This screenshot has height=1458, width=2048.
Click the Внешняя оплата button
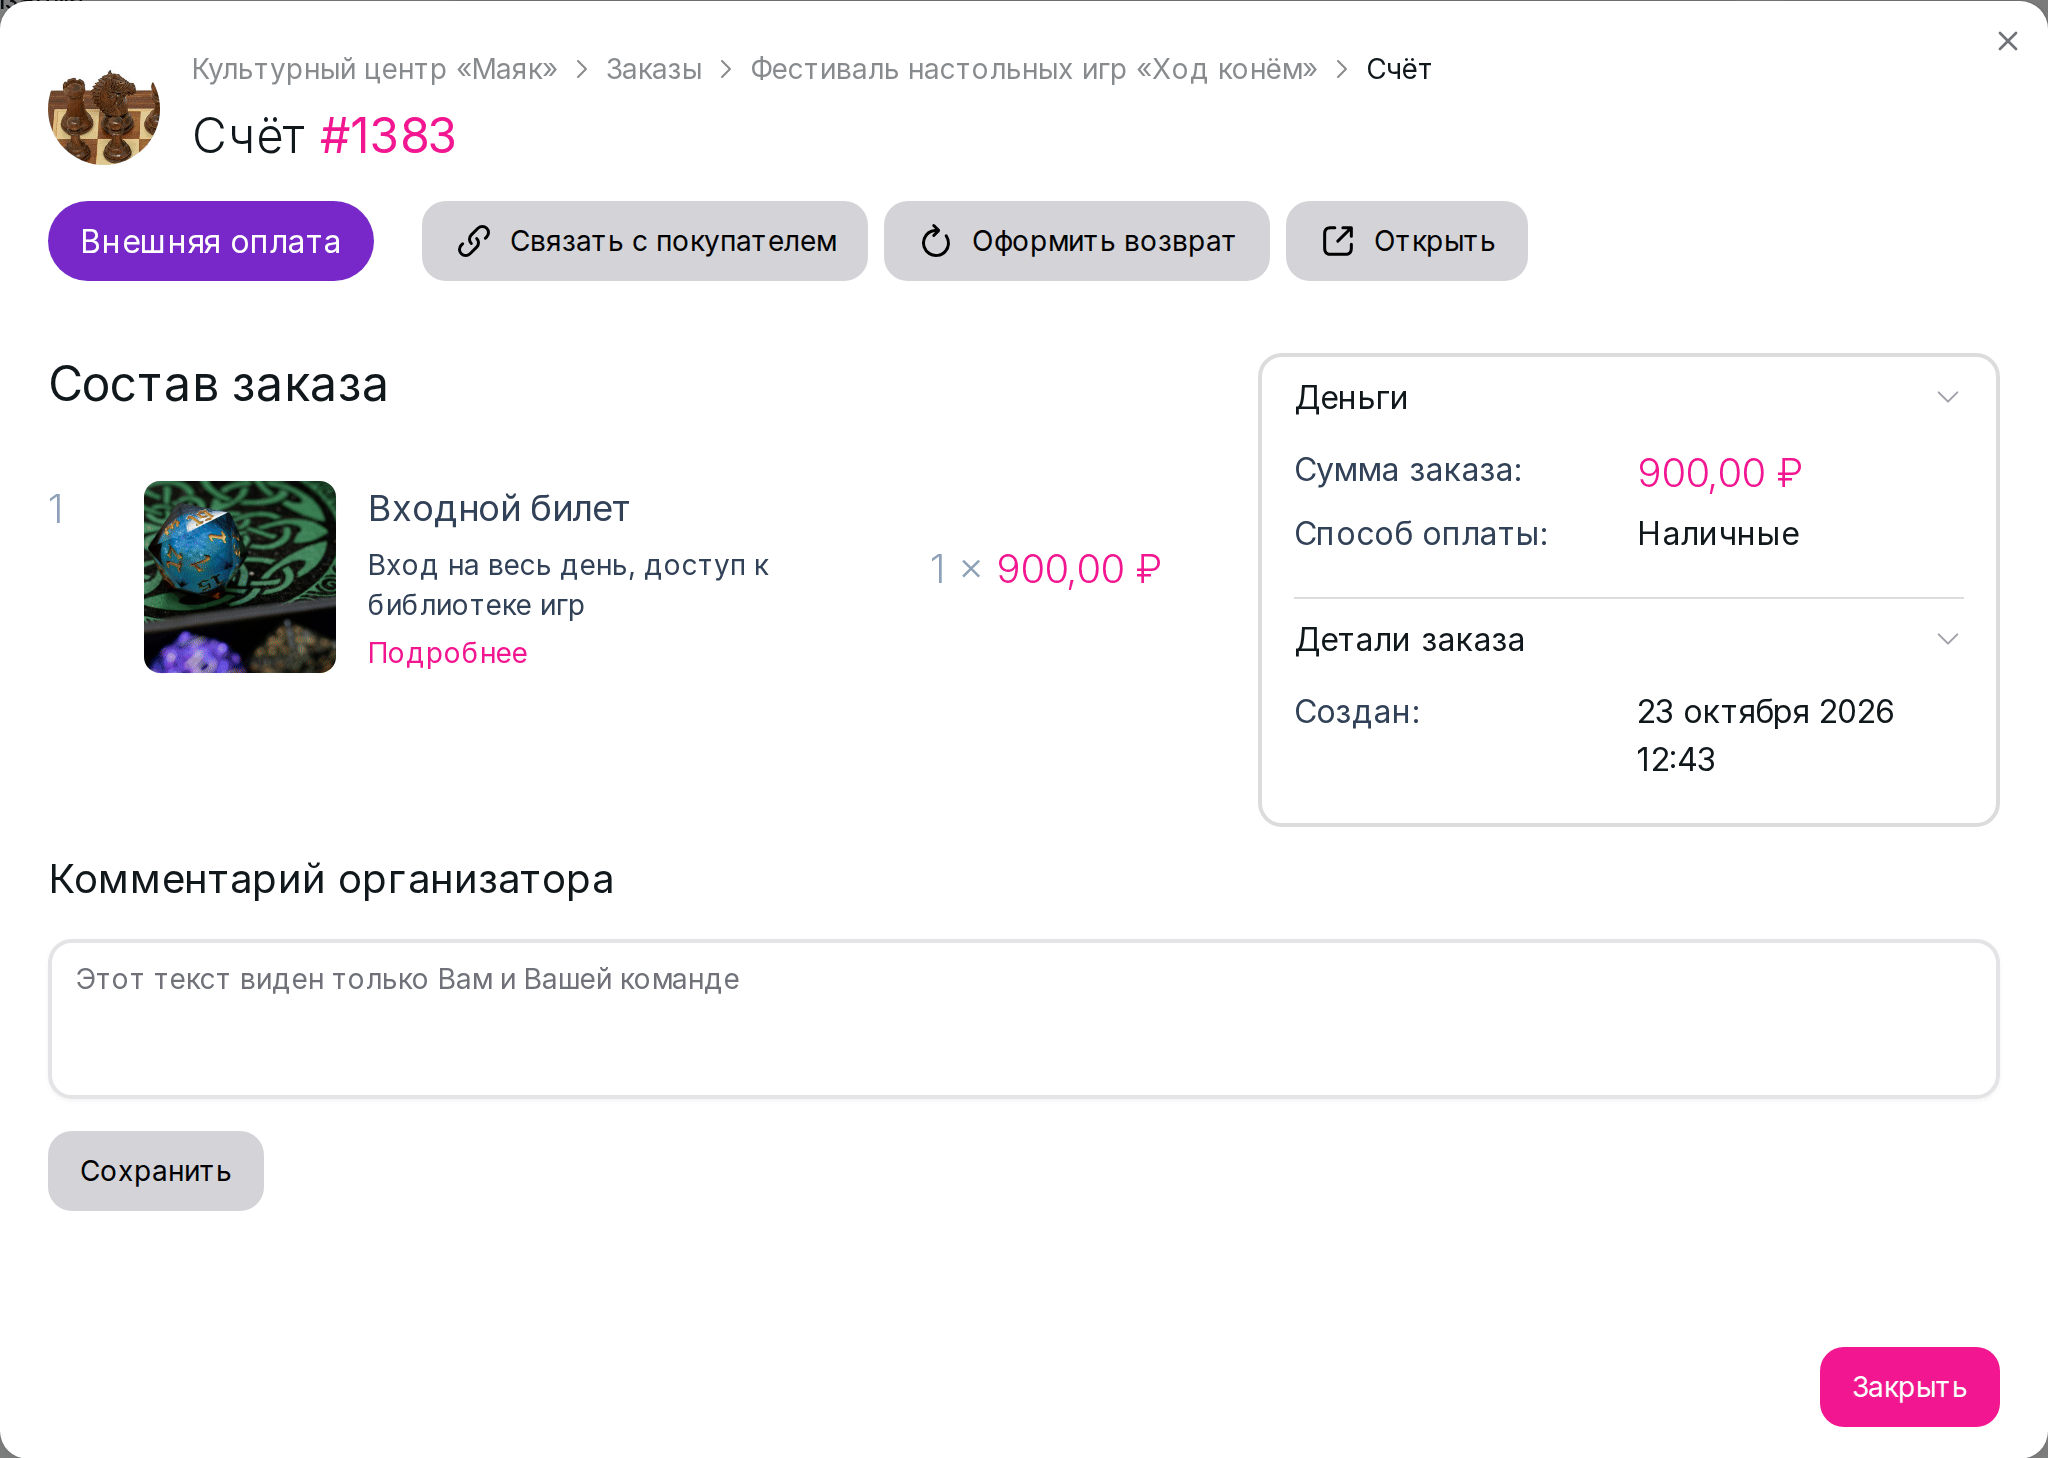[211, 241]
